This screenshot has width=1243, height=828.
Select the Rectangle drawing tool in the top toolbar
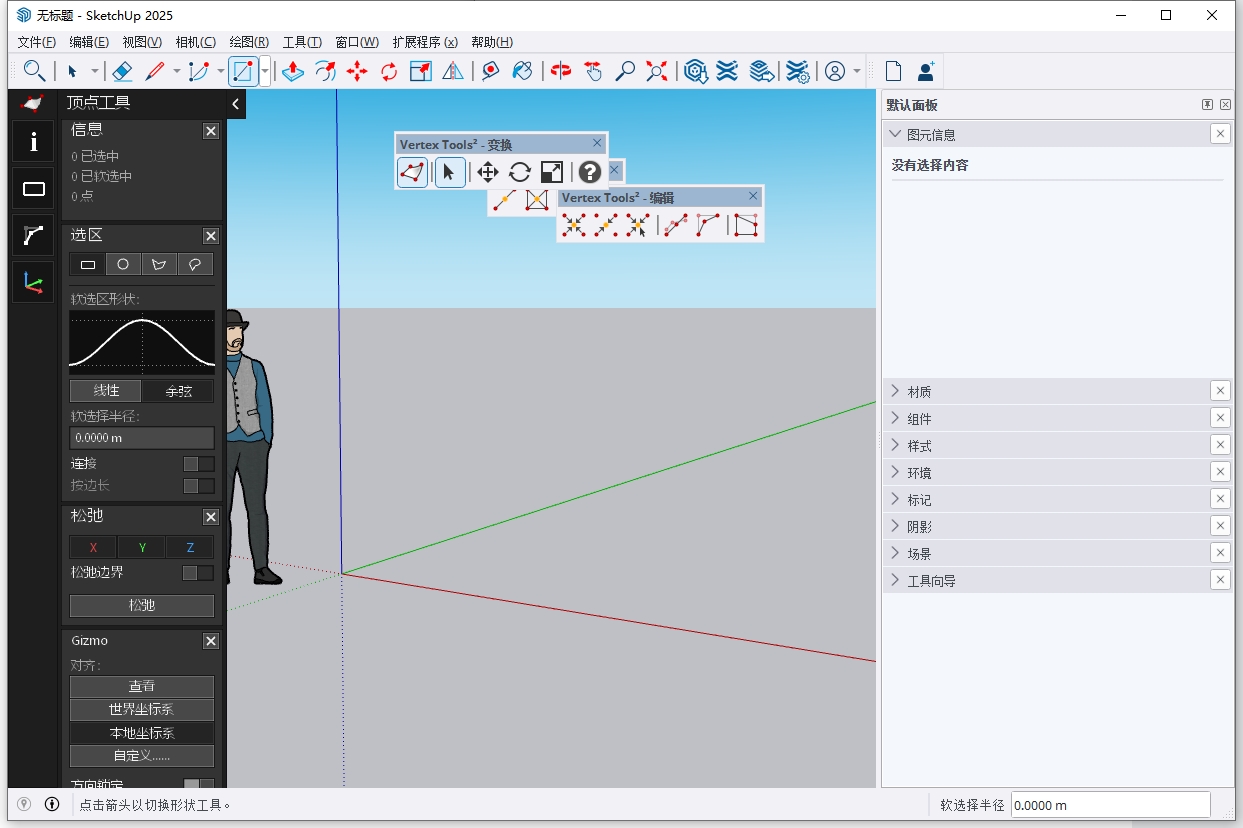pyautogui.click(x=241, y=71)
